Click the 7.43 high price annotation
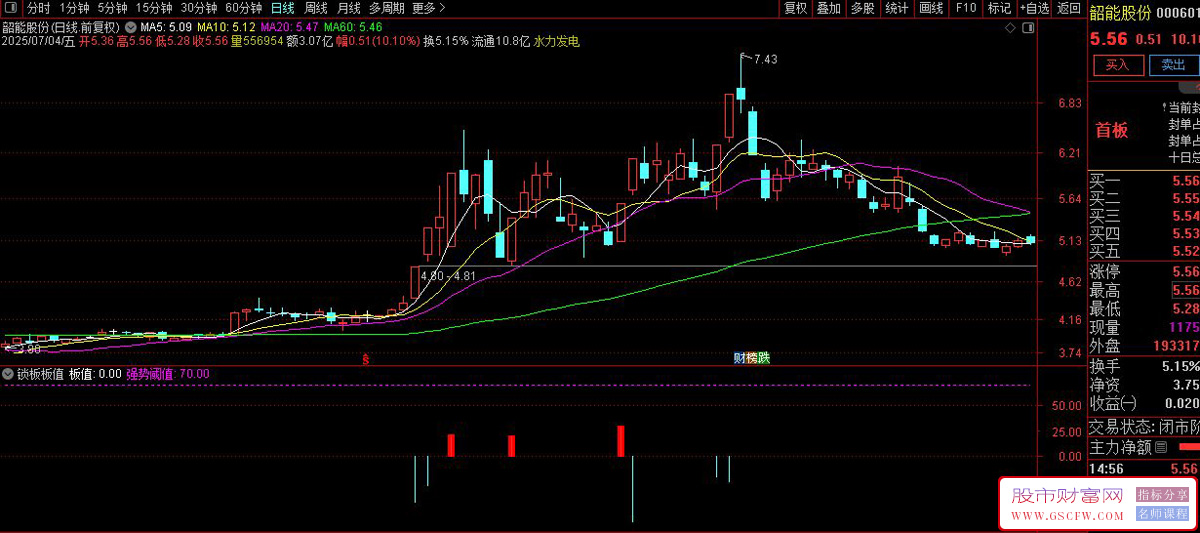 (765, 59)
